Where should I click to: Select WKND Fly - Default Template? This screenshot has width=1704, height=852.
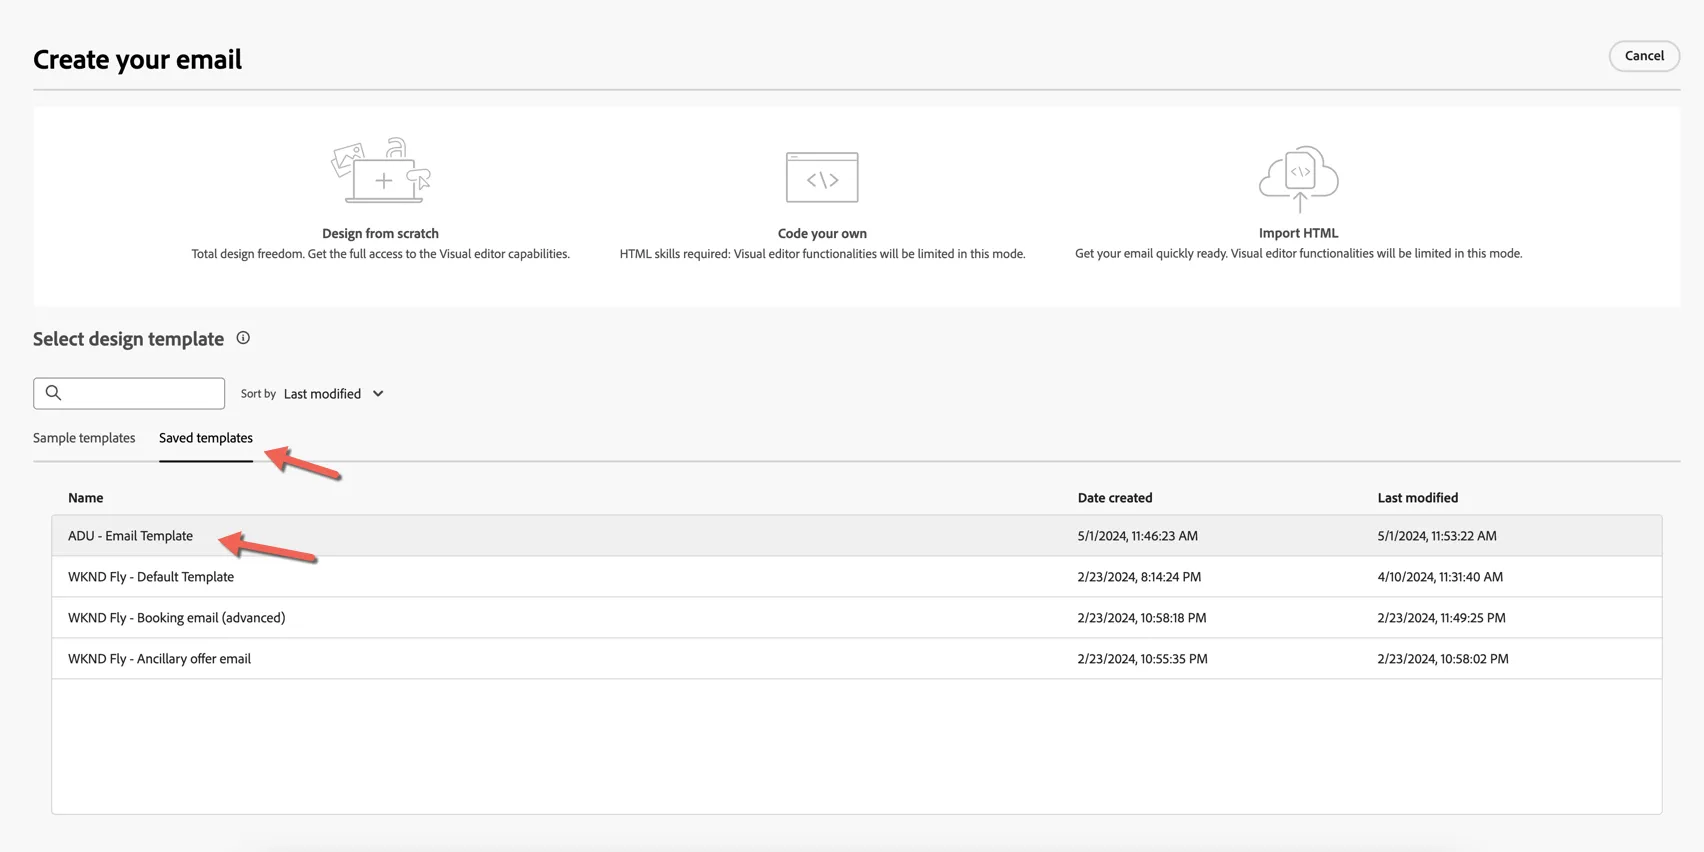pos(857,577)
